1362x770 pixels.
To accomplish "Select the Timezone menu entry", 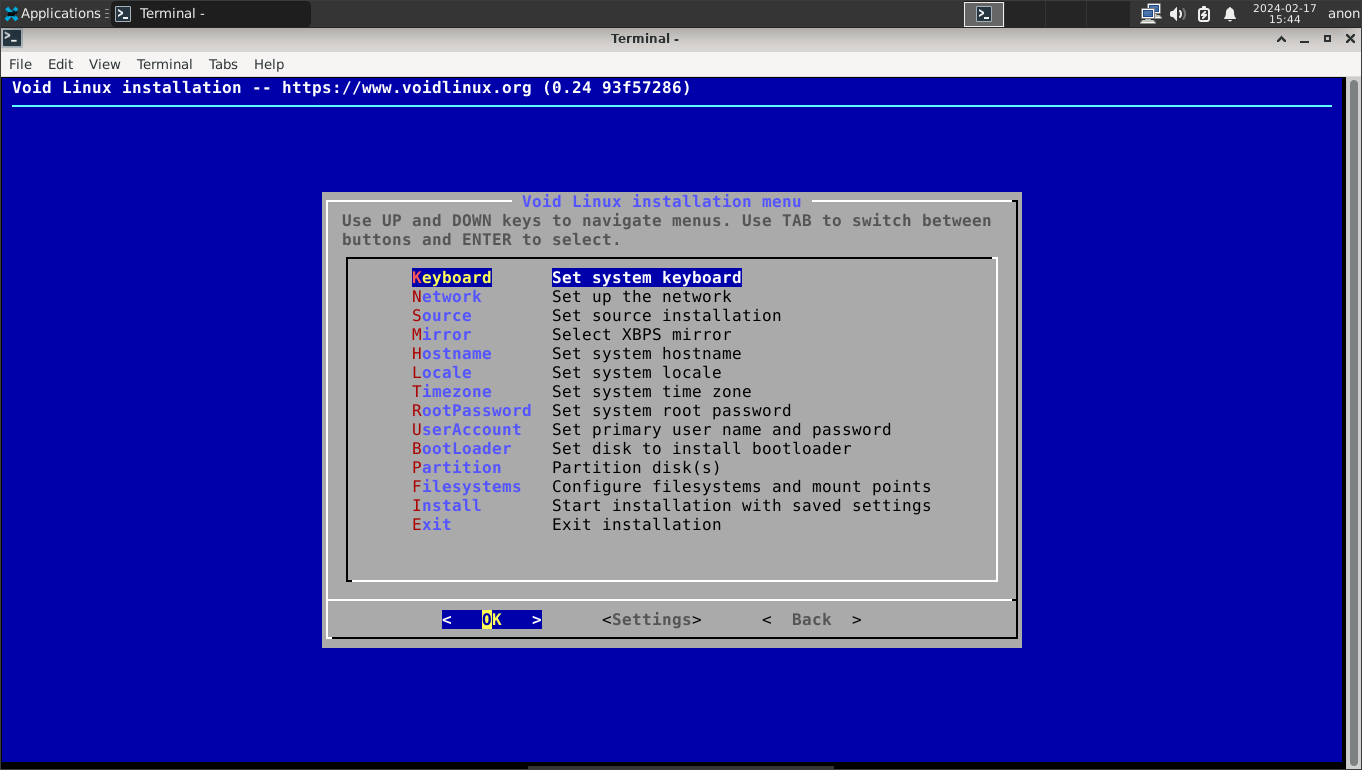I will (x=452, y=392).
